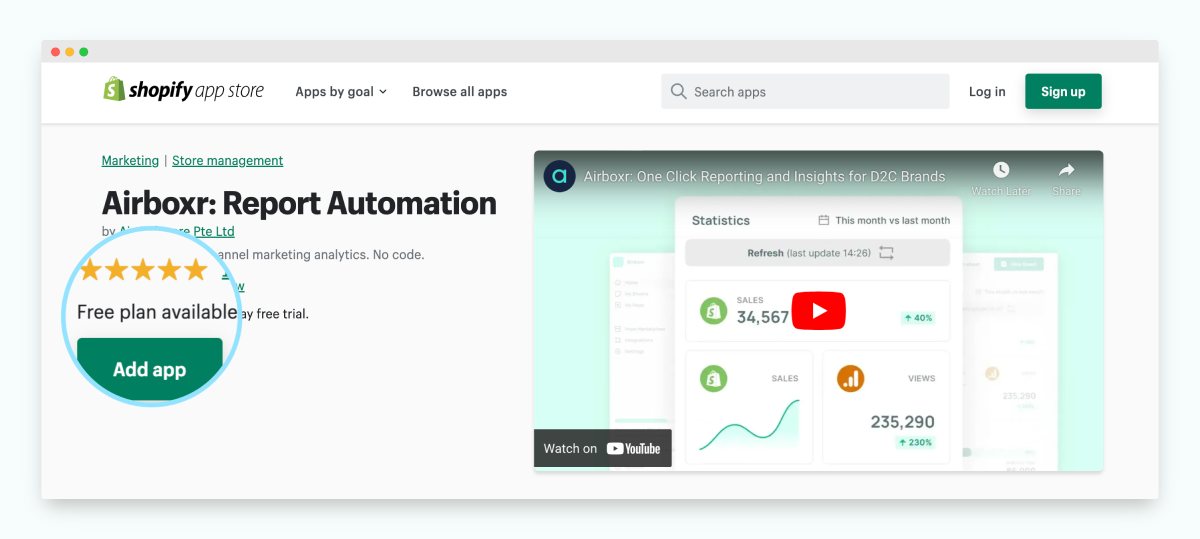The height and width of the screenshot is (539, 1200).
Task: Click the refresh arrows icon in Statistics
Action: pyautogui.click(x=886, y=253)
